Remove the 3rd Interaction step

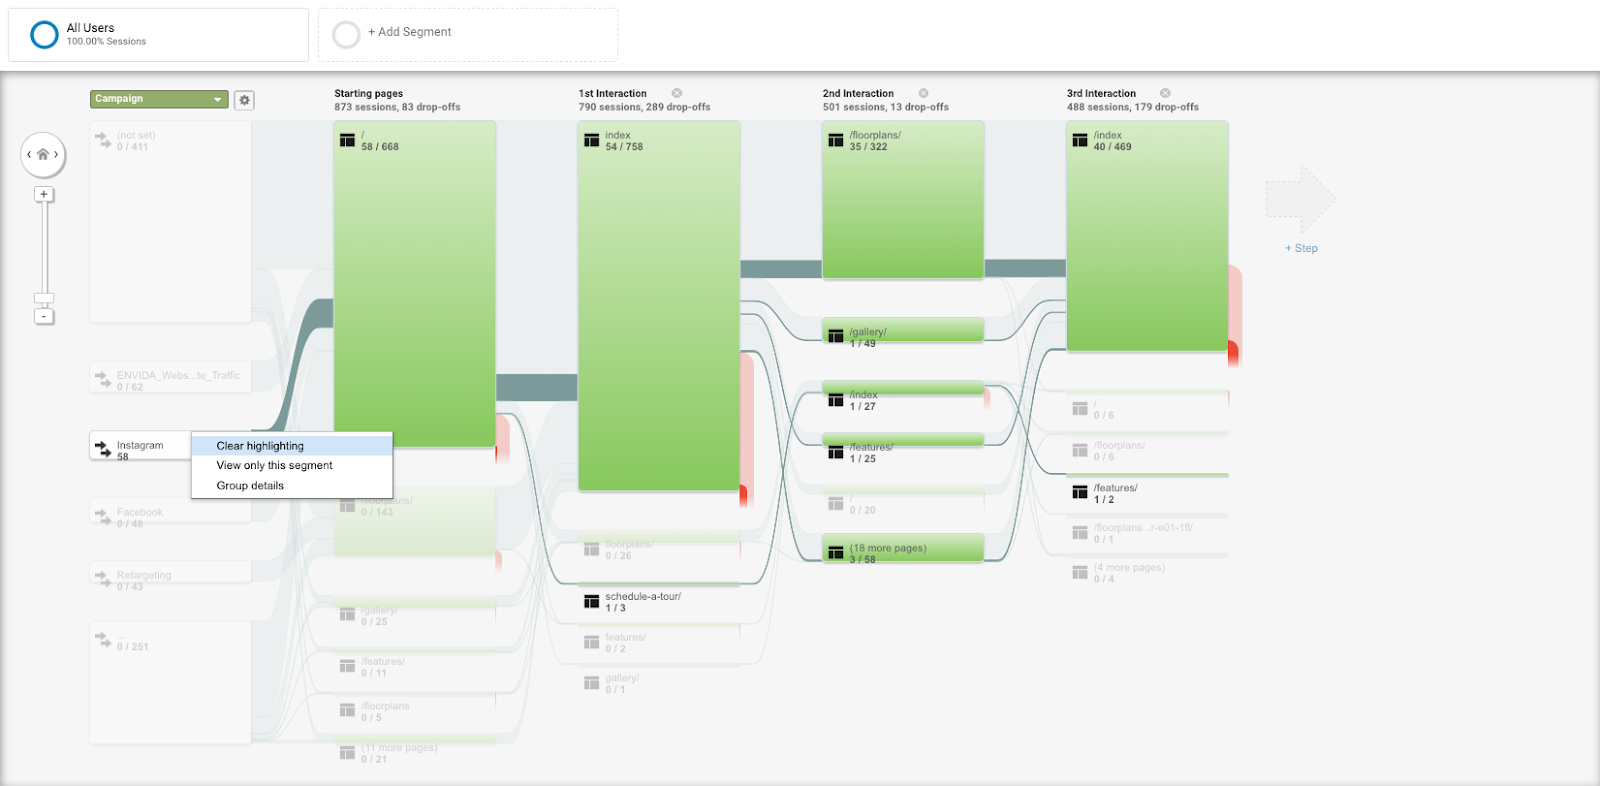coord(1165,93)
